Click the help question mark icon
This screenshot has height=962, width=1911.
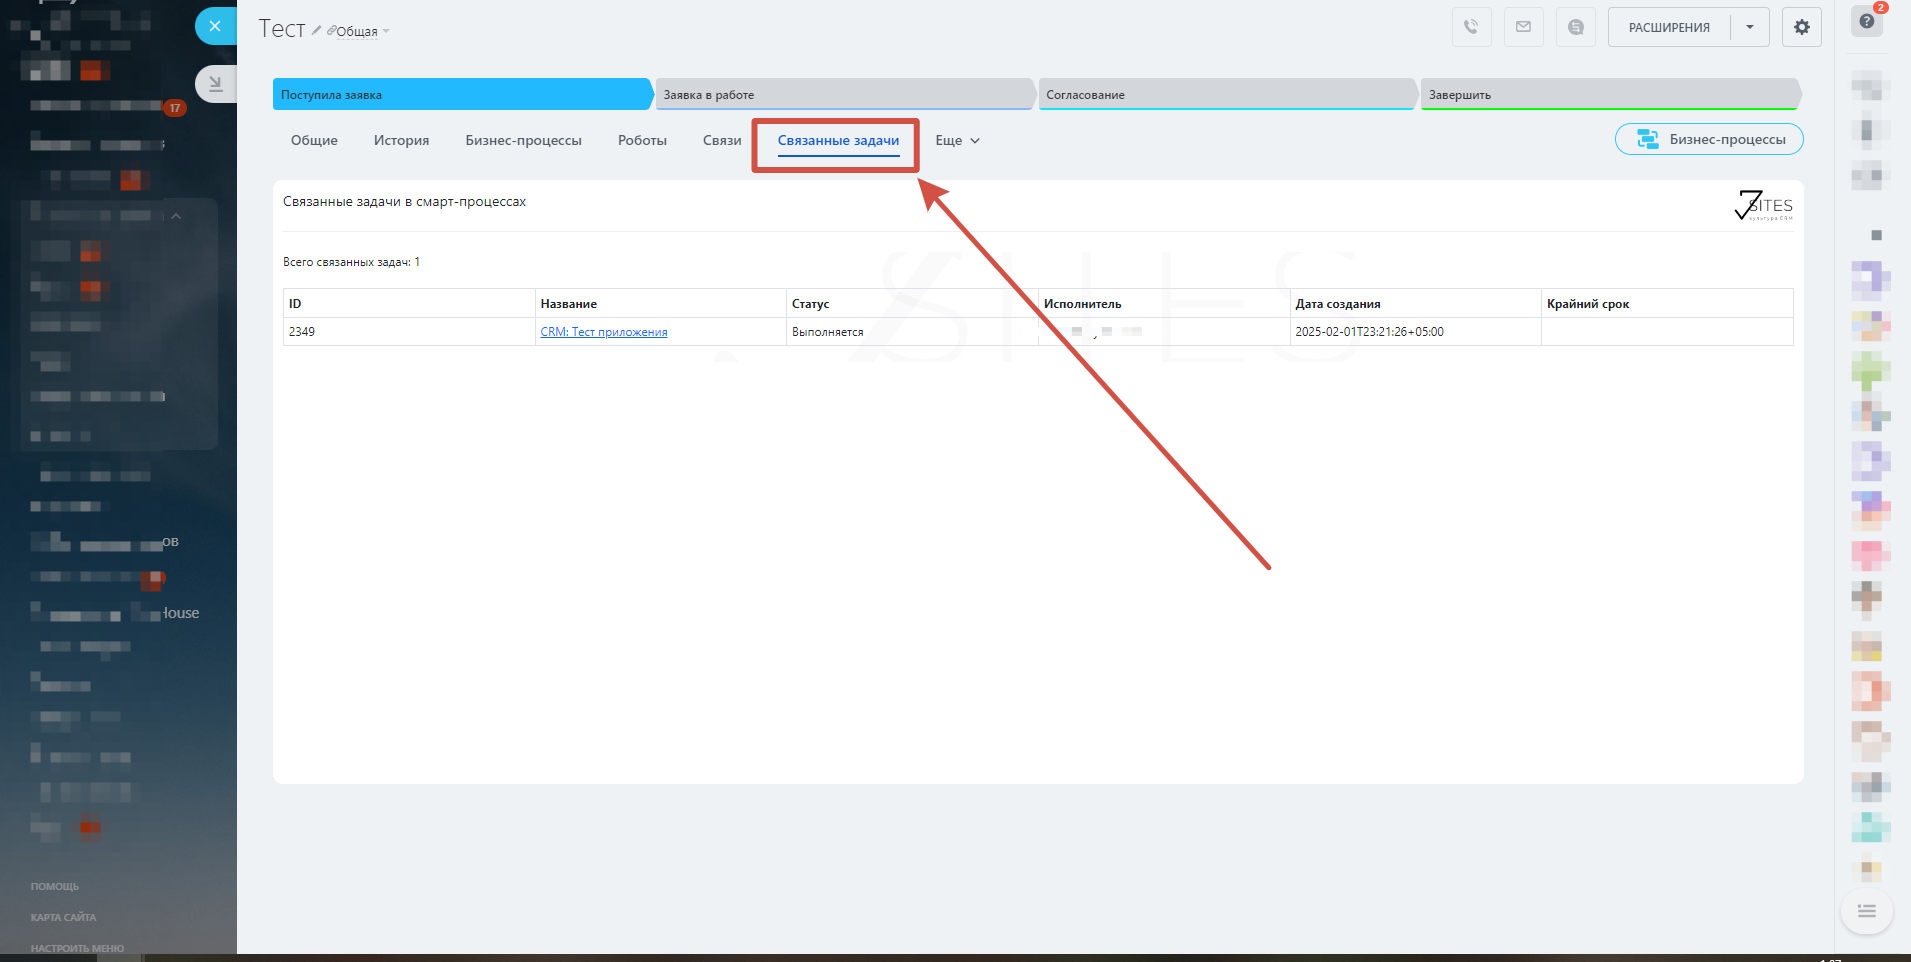pyautogui.click(x=1866, y=21)
